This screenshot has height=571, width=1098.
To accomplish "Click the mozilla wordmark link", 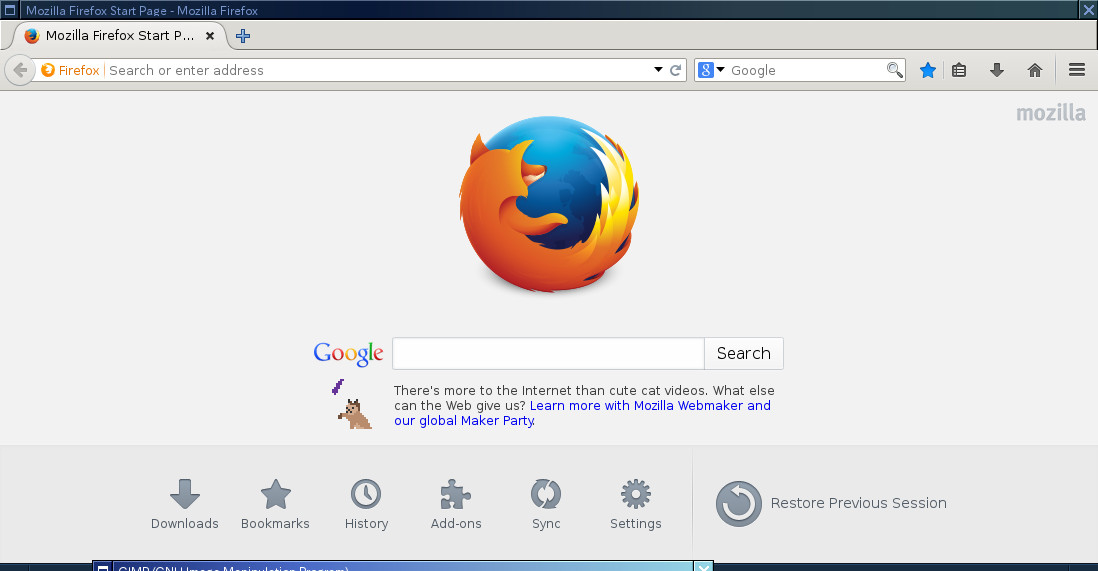I will (x=1051, y=113).
